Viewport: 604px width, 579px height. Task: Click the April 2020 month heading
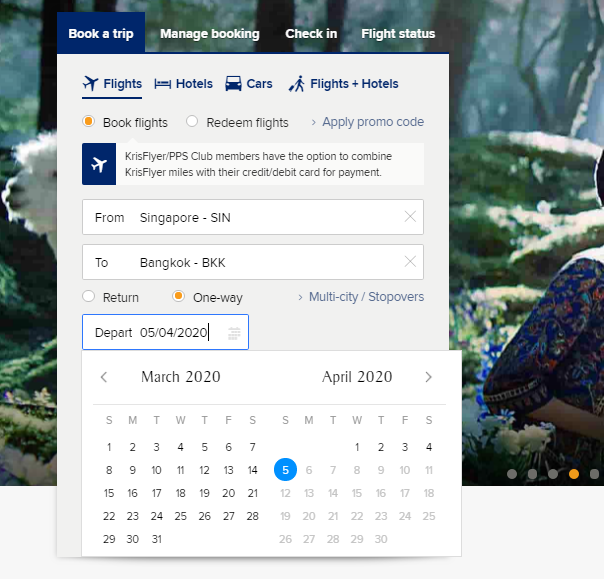pos(357,377)
